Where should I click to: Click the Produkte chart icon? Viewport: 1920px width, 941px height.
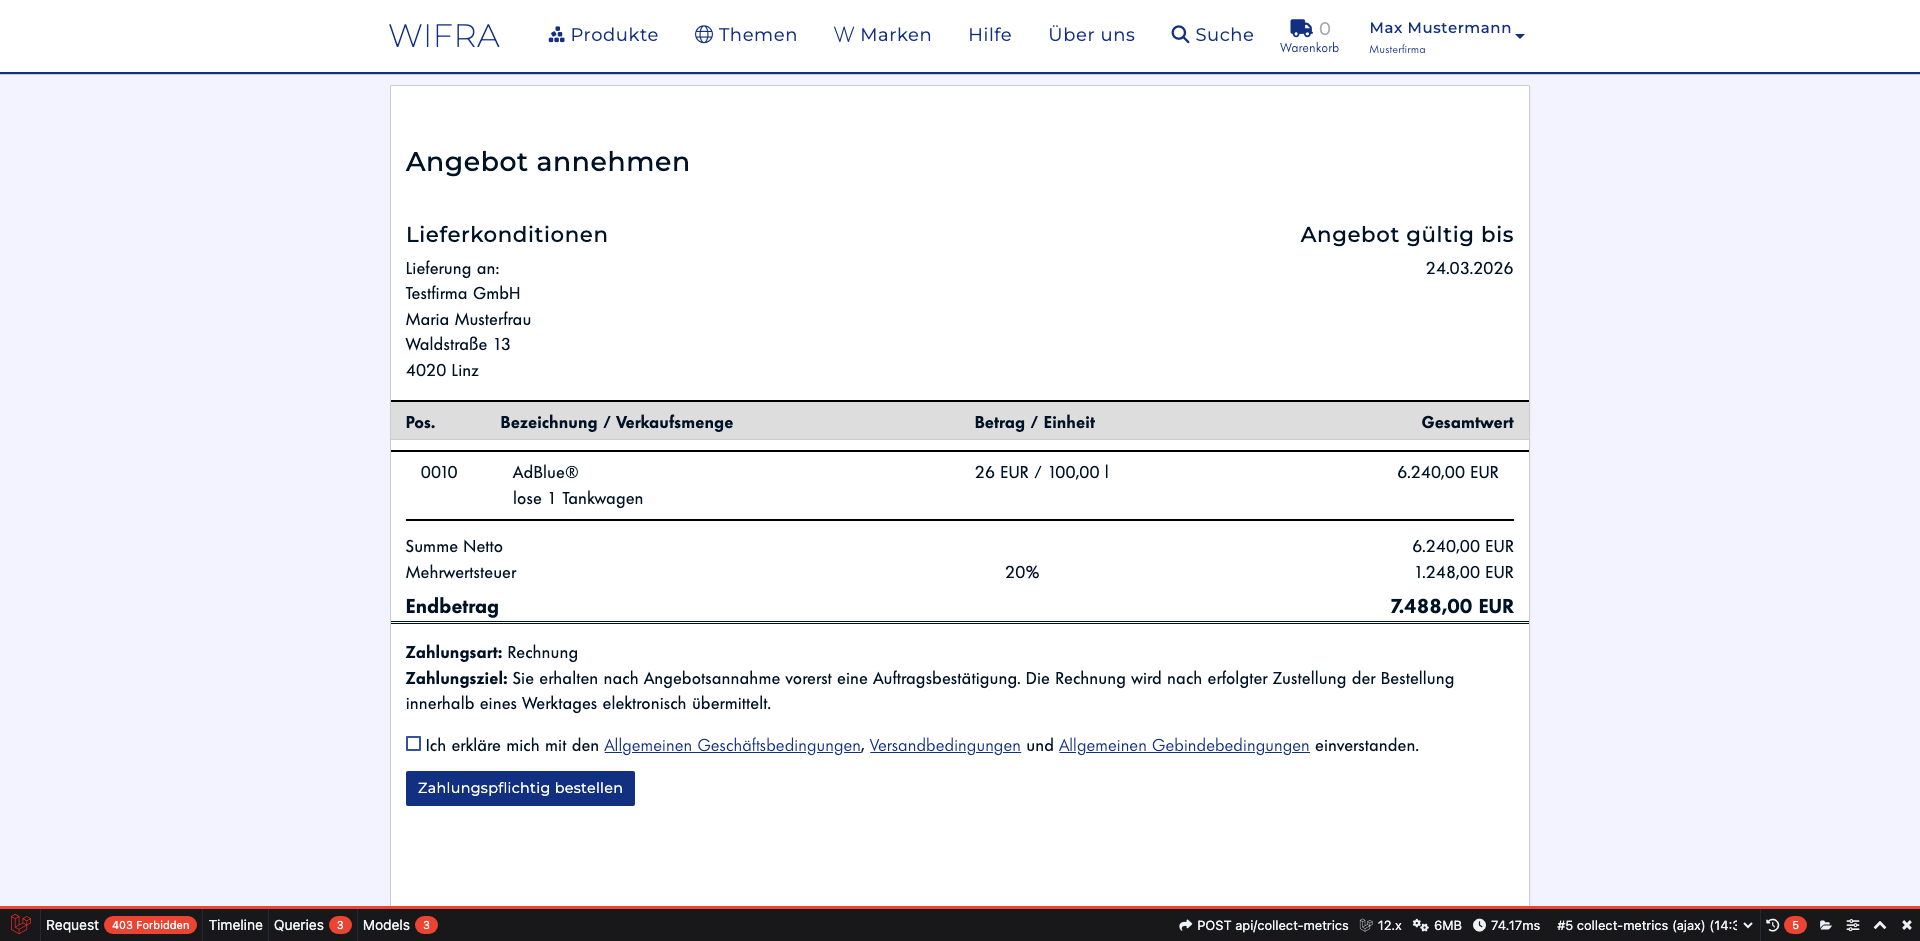[556, 33]
